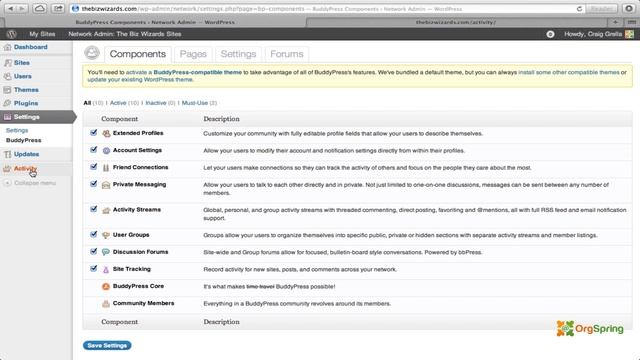Click the Private Messaging envelope icon

(106, 185)
